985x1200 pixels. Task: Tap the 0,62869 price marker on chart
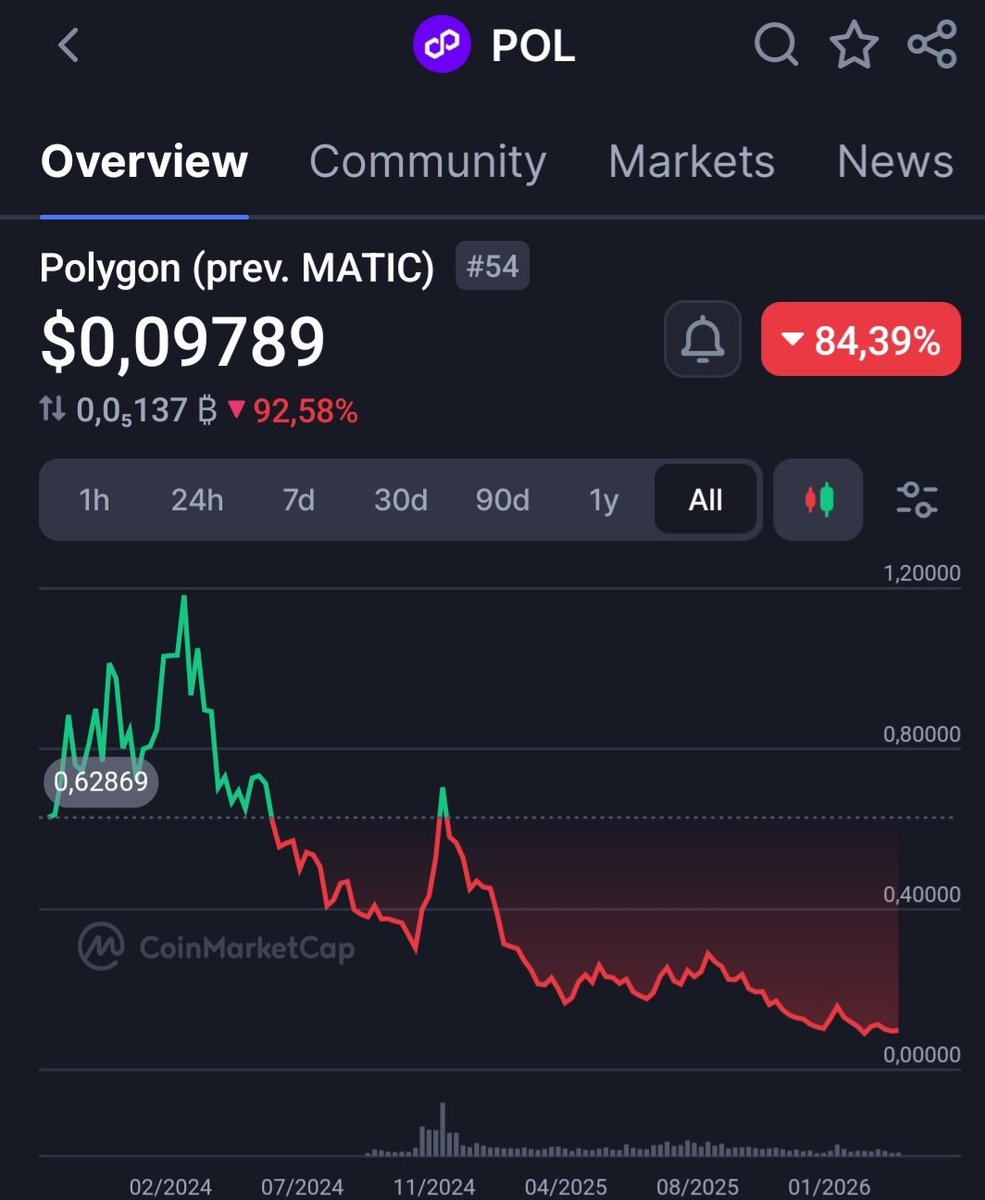[101, 781]
